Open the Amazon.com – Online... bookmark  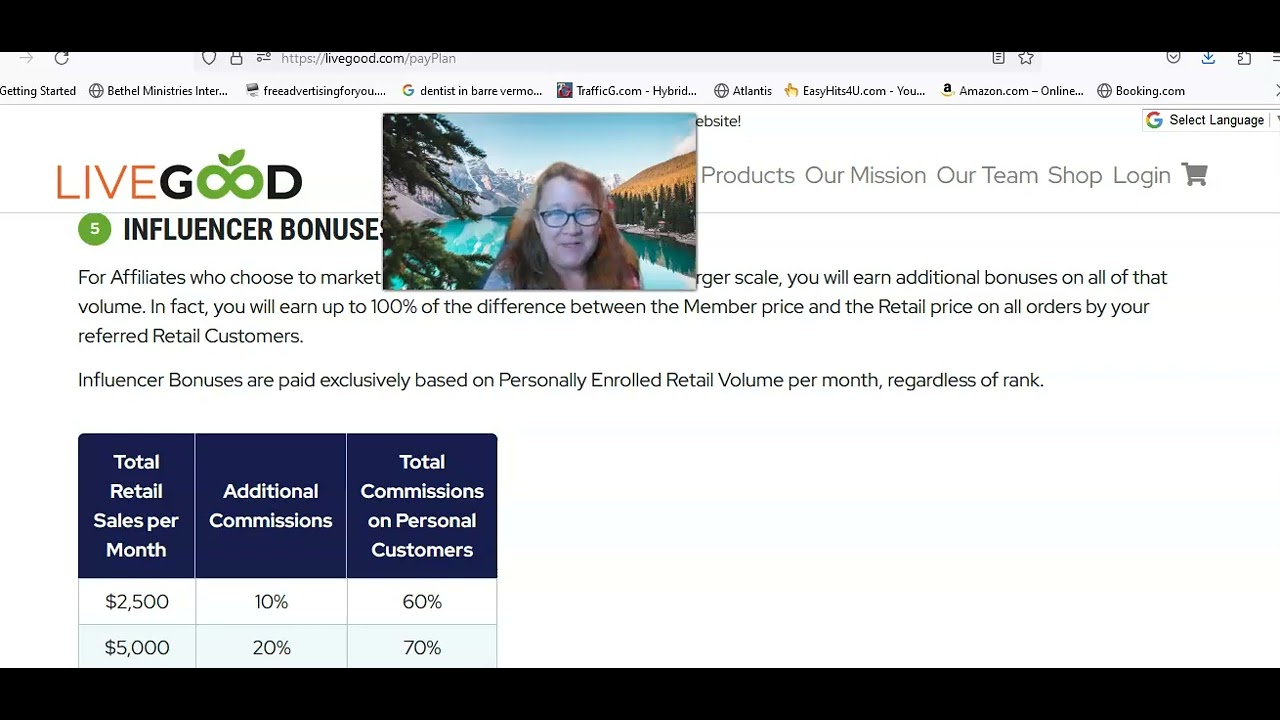pyautogui.click(x=1021, y=90)
